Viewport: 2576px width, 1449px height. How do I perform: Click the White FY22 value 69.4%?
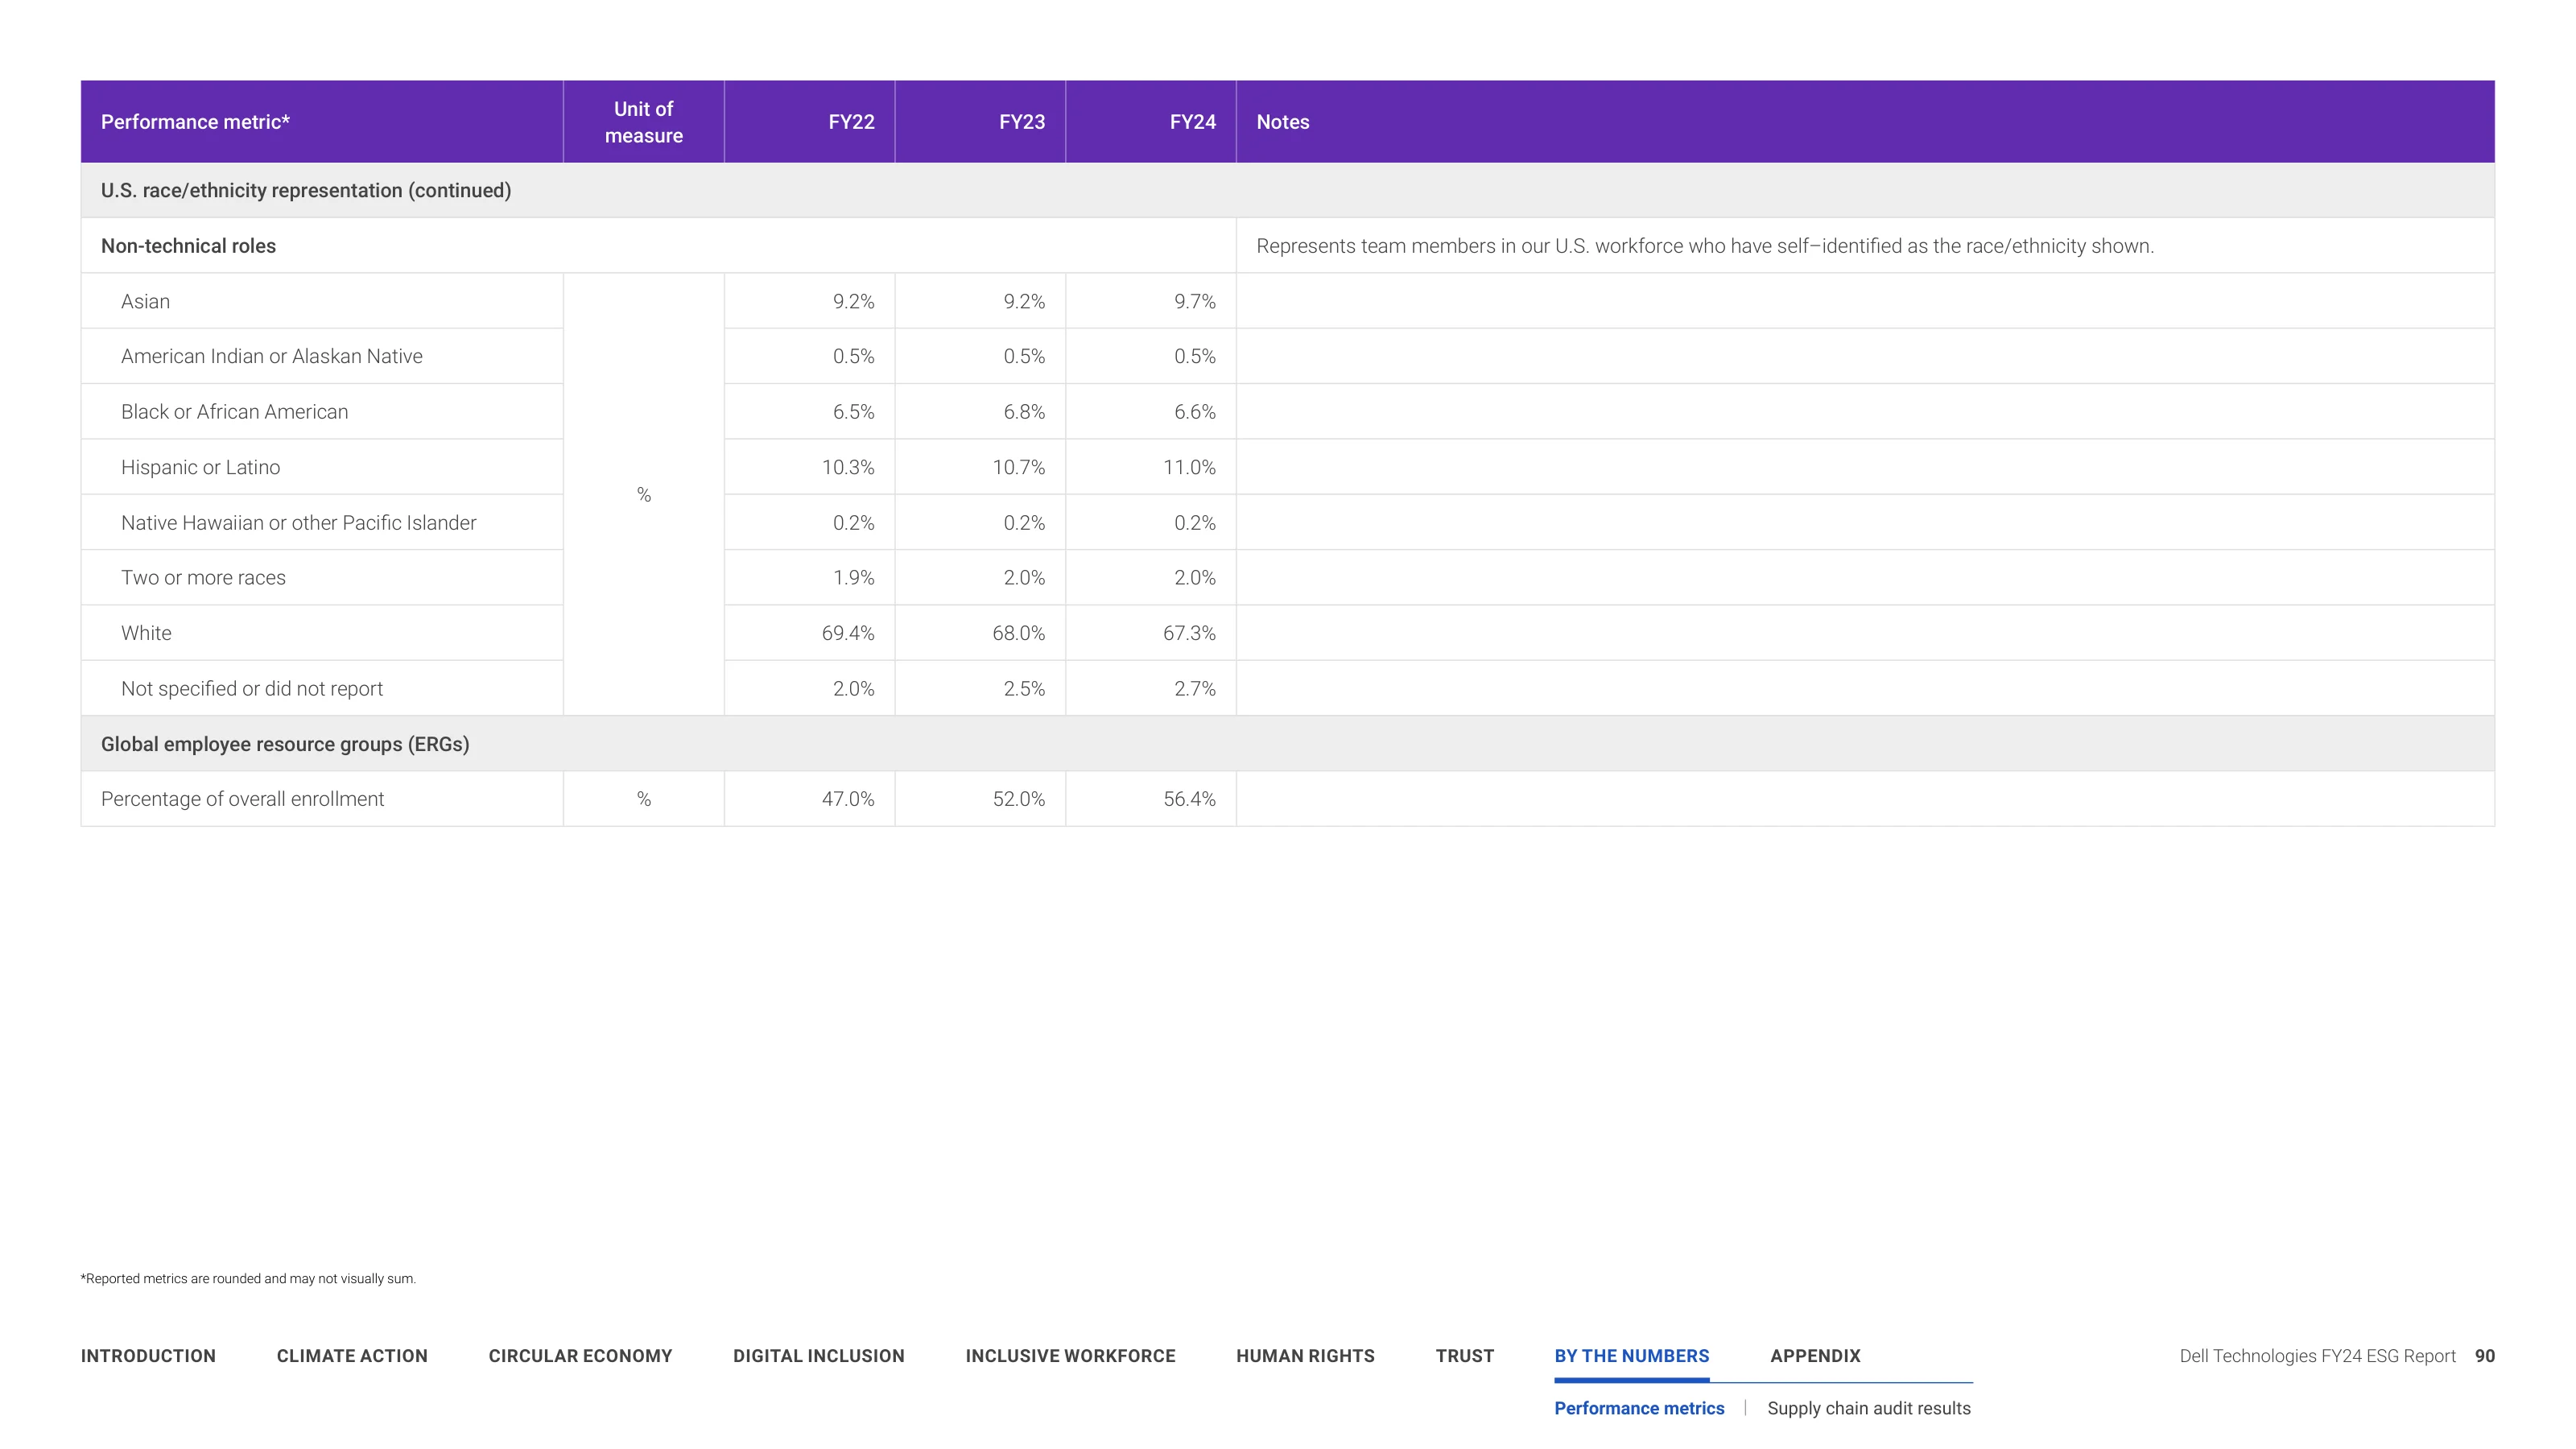pyautogui.click(x=847, y=633)
